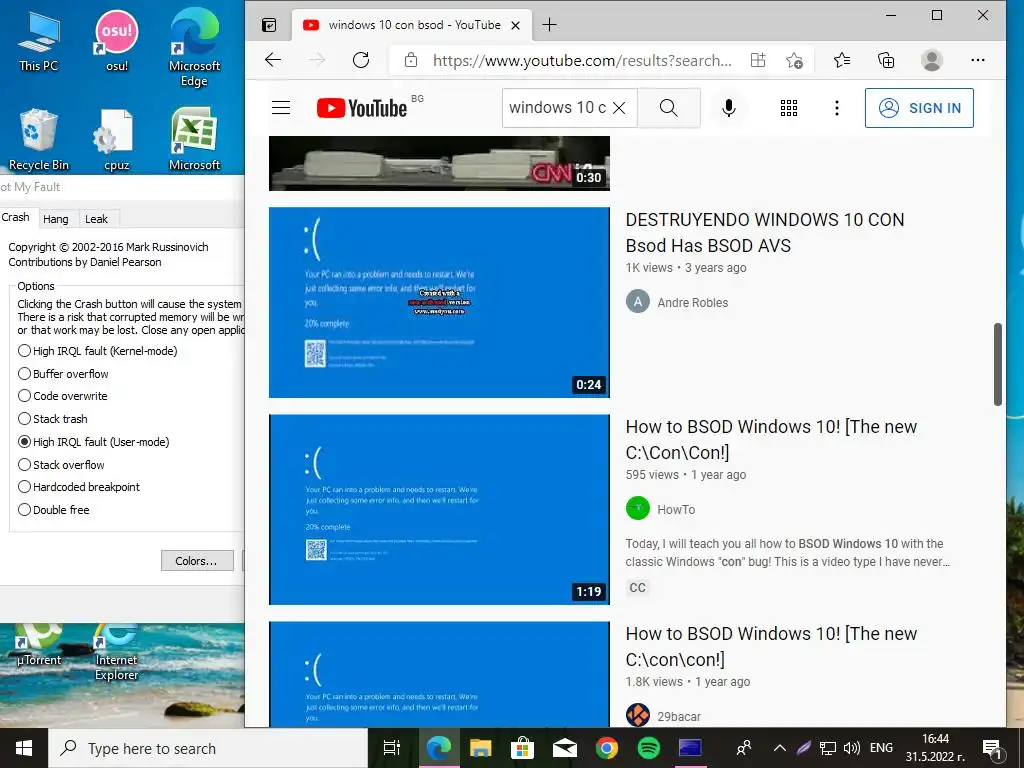Open YouTube settings three-dot menu
This screenshot has height=768, width=1024.
click(x=837, y=108)
